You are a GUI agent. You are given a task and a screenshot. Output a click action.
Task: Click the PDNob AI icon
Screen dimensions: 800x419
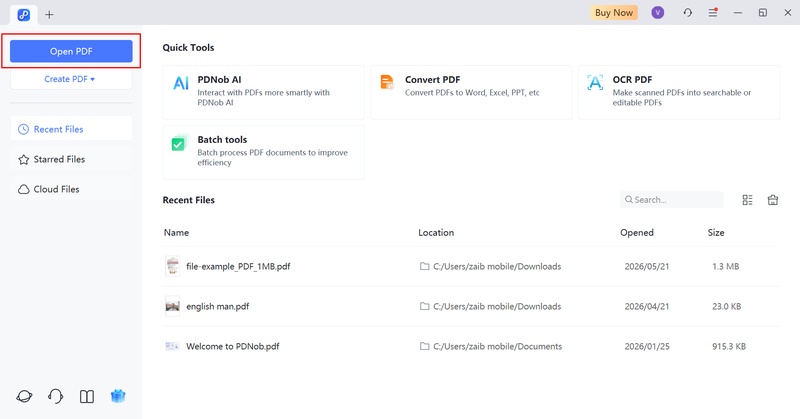pyautogui.click(x=181, y=83)
